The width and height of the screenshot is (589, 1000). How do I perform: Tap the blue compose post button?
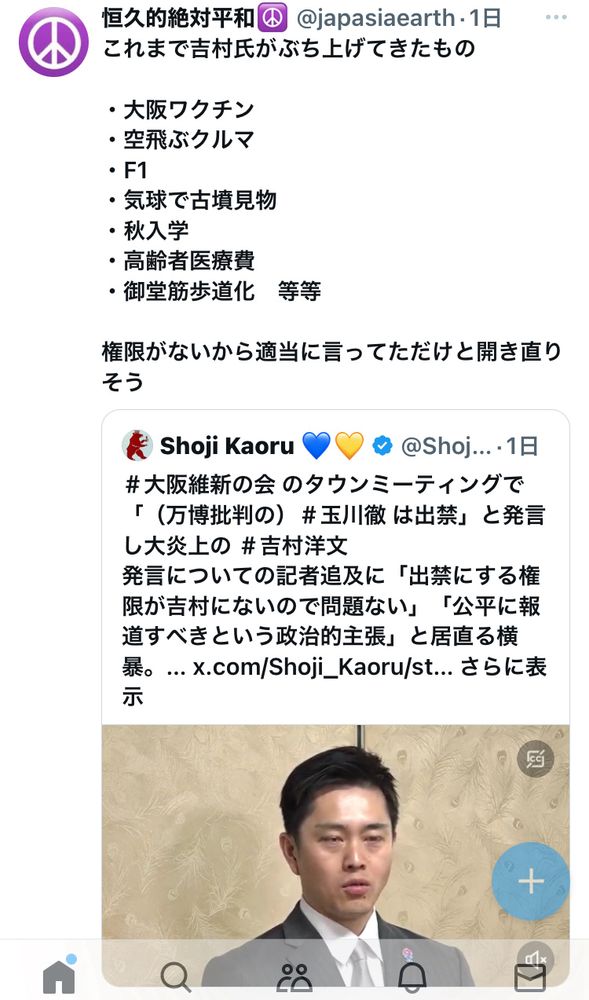530,881
